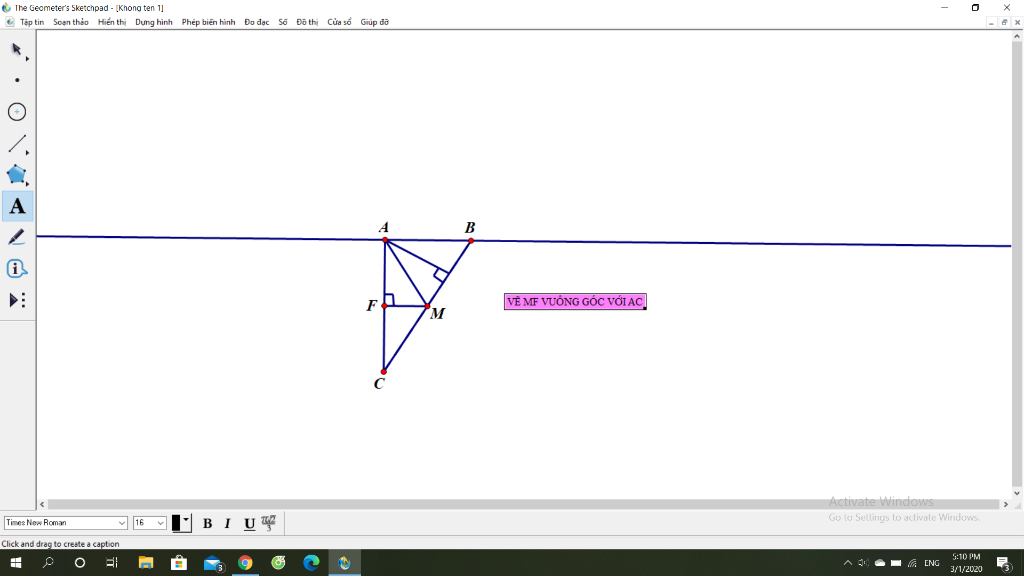1024x576 pixels.
Task: Select the Point tool
Action: tap(17, 80)
